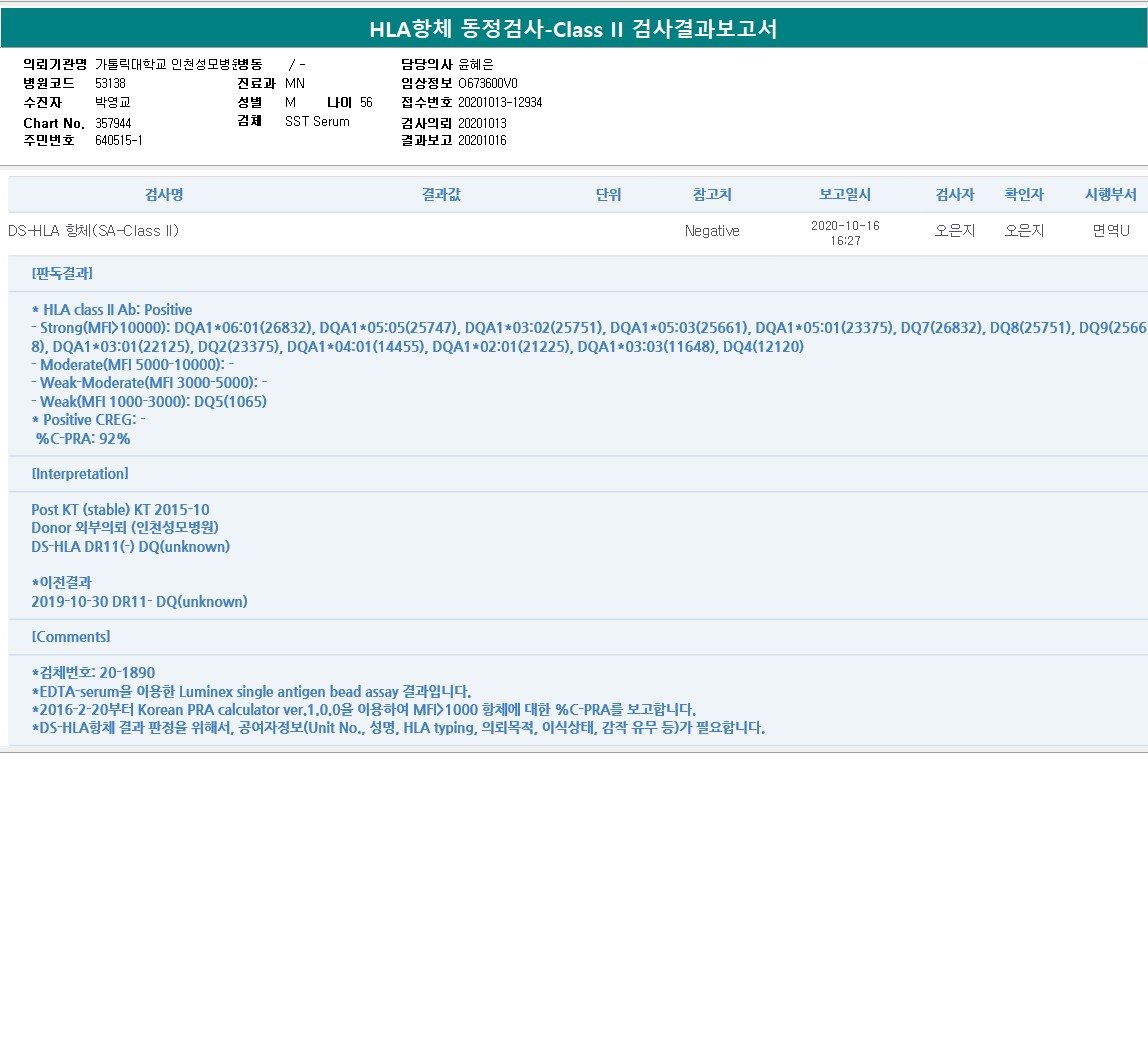This screenshot has height=1040, width=1148.
Task: Select hospital code value 53138
Action: pos(111,83)
